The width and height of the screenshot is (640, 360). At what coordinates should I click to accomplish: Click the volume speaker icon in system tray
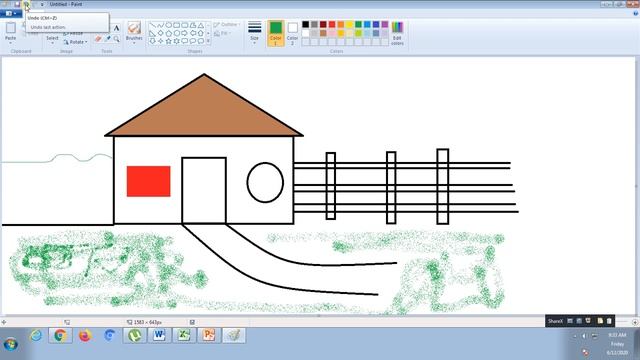tap(584, 336)
